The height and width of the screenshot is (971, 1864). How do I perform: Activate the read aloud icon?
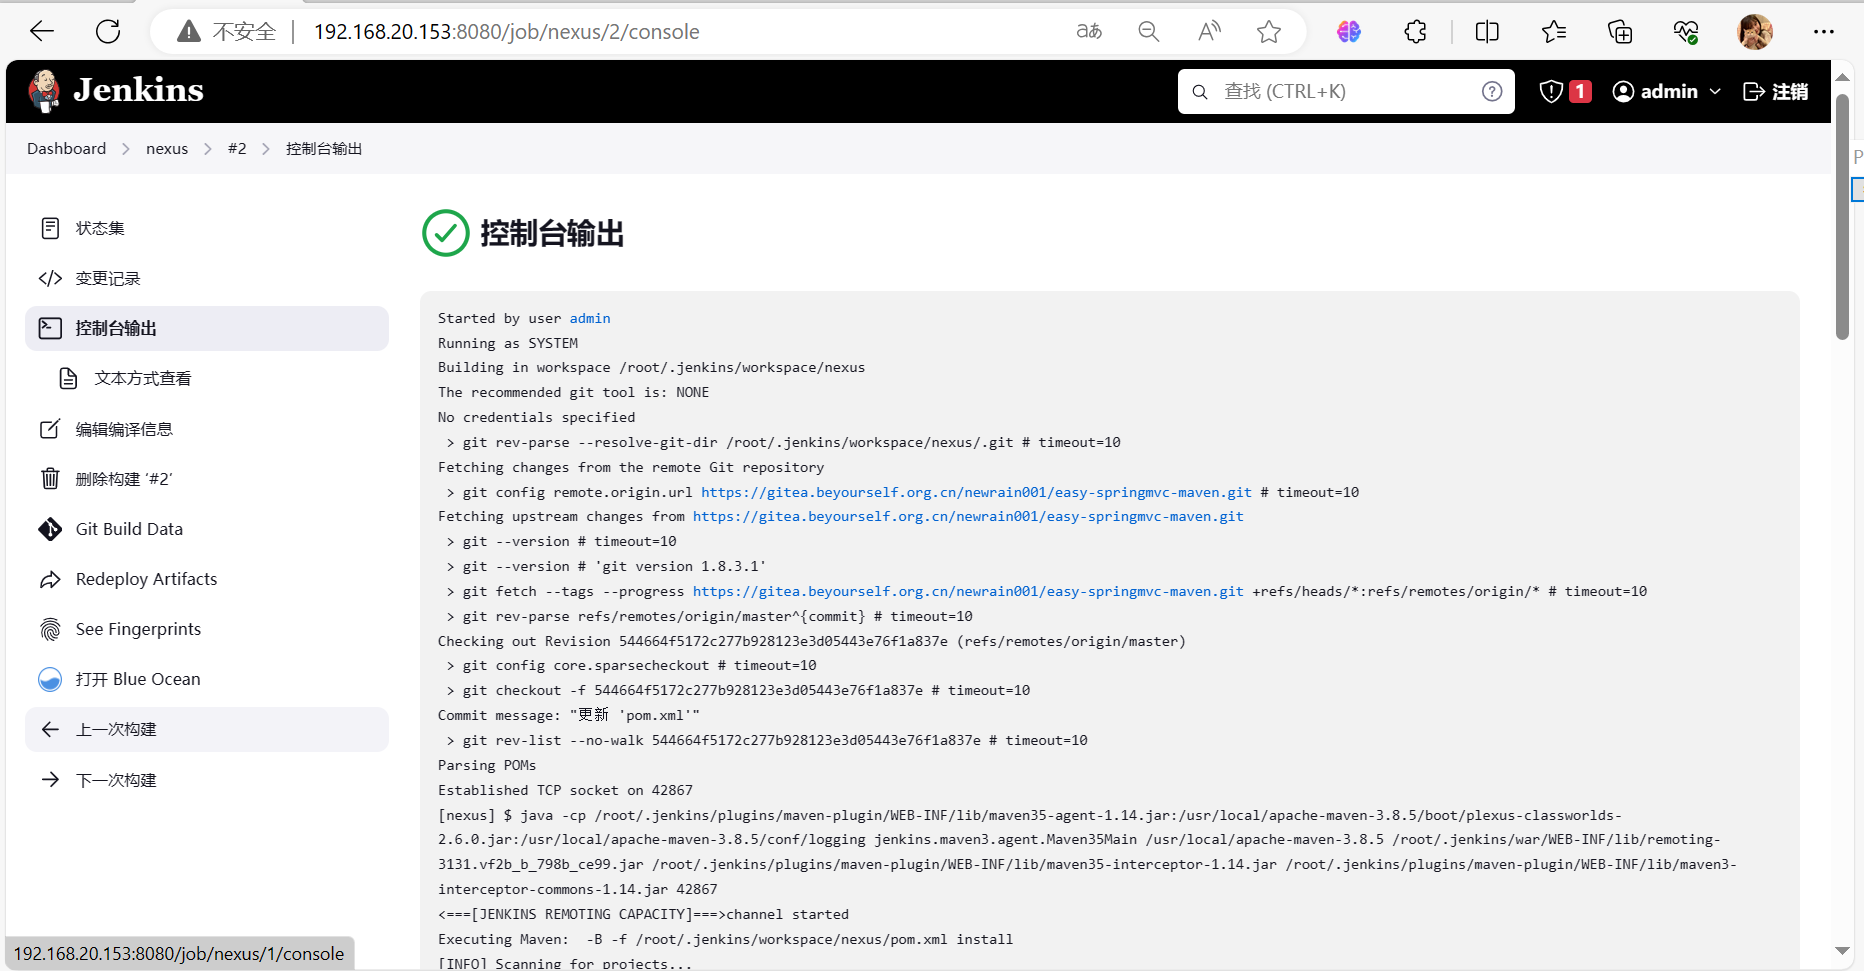(x=1209, y=31)
